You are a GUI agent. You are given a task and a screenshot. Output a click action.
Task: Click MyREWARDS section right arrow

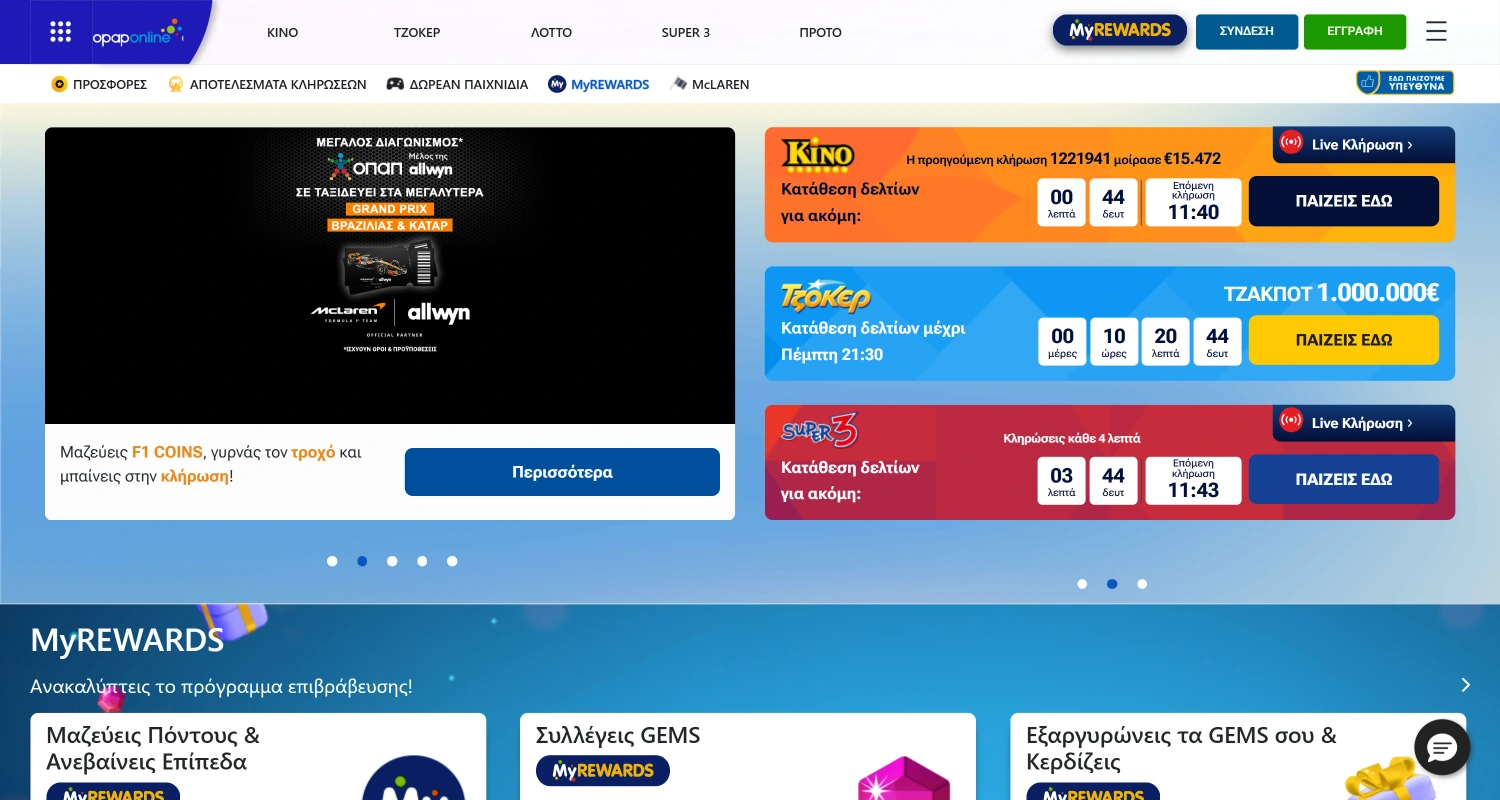tap(1465, 685)
